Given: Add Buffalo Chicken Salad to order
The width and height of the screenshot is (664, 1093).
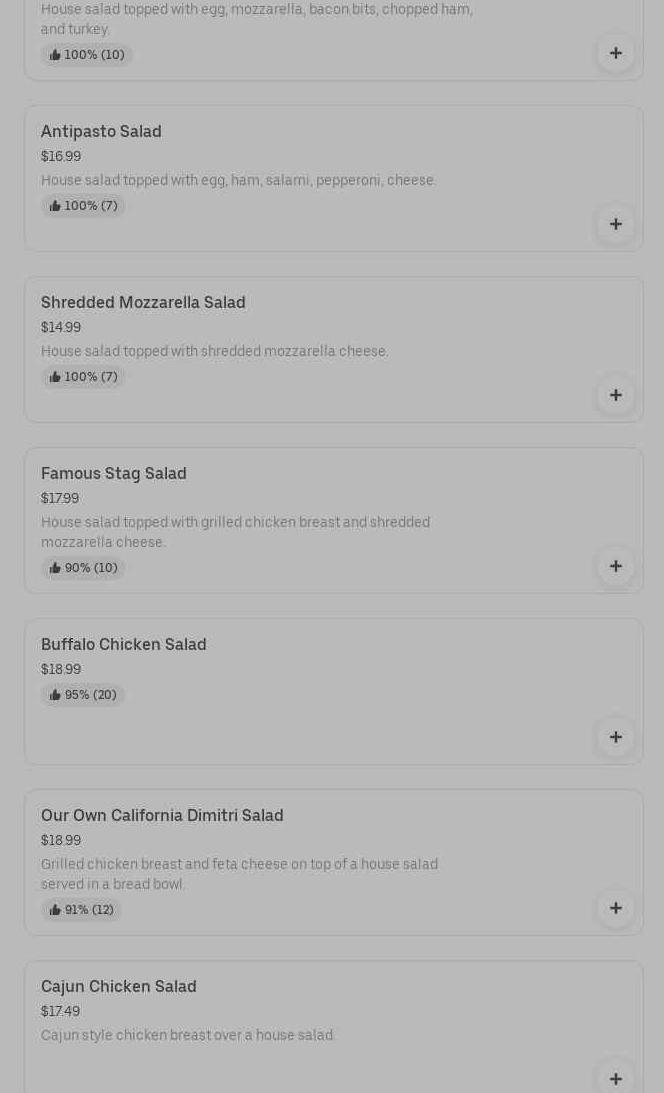Looking at the screenshot, I should click(615, 737).
